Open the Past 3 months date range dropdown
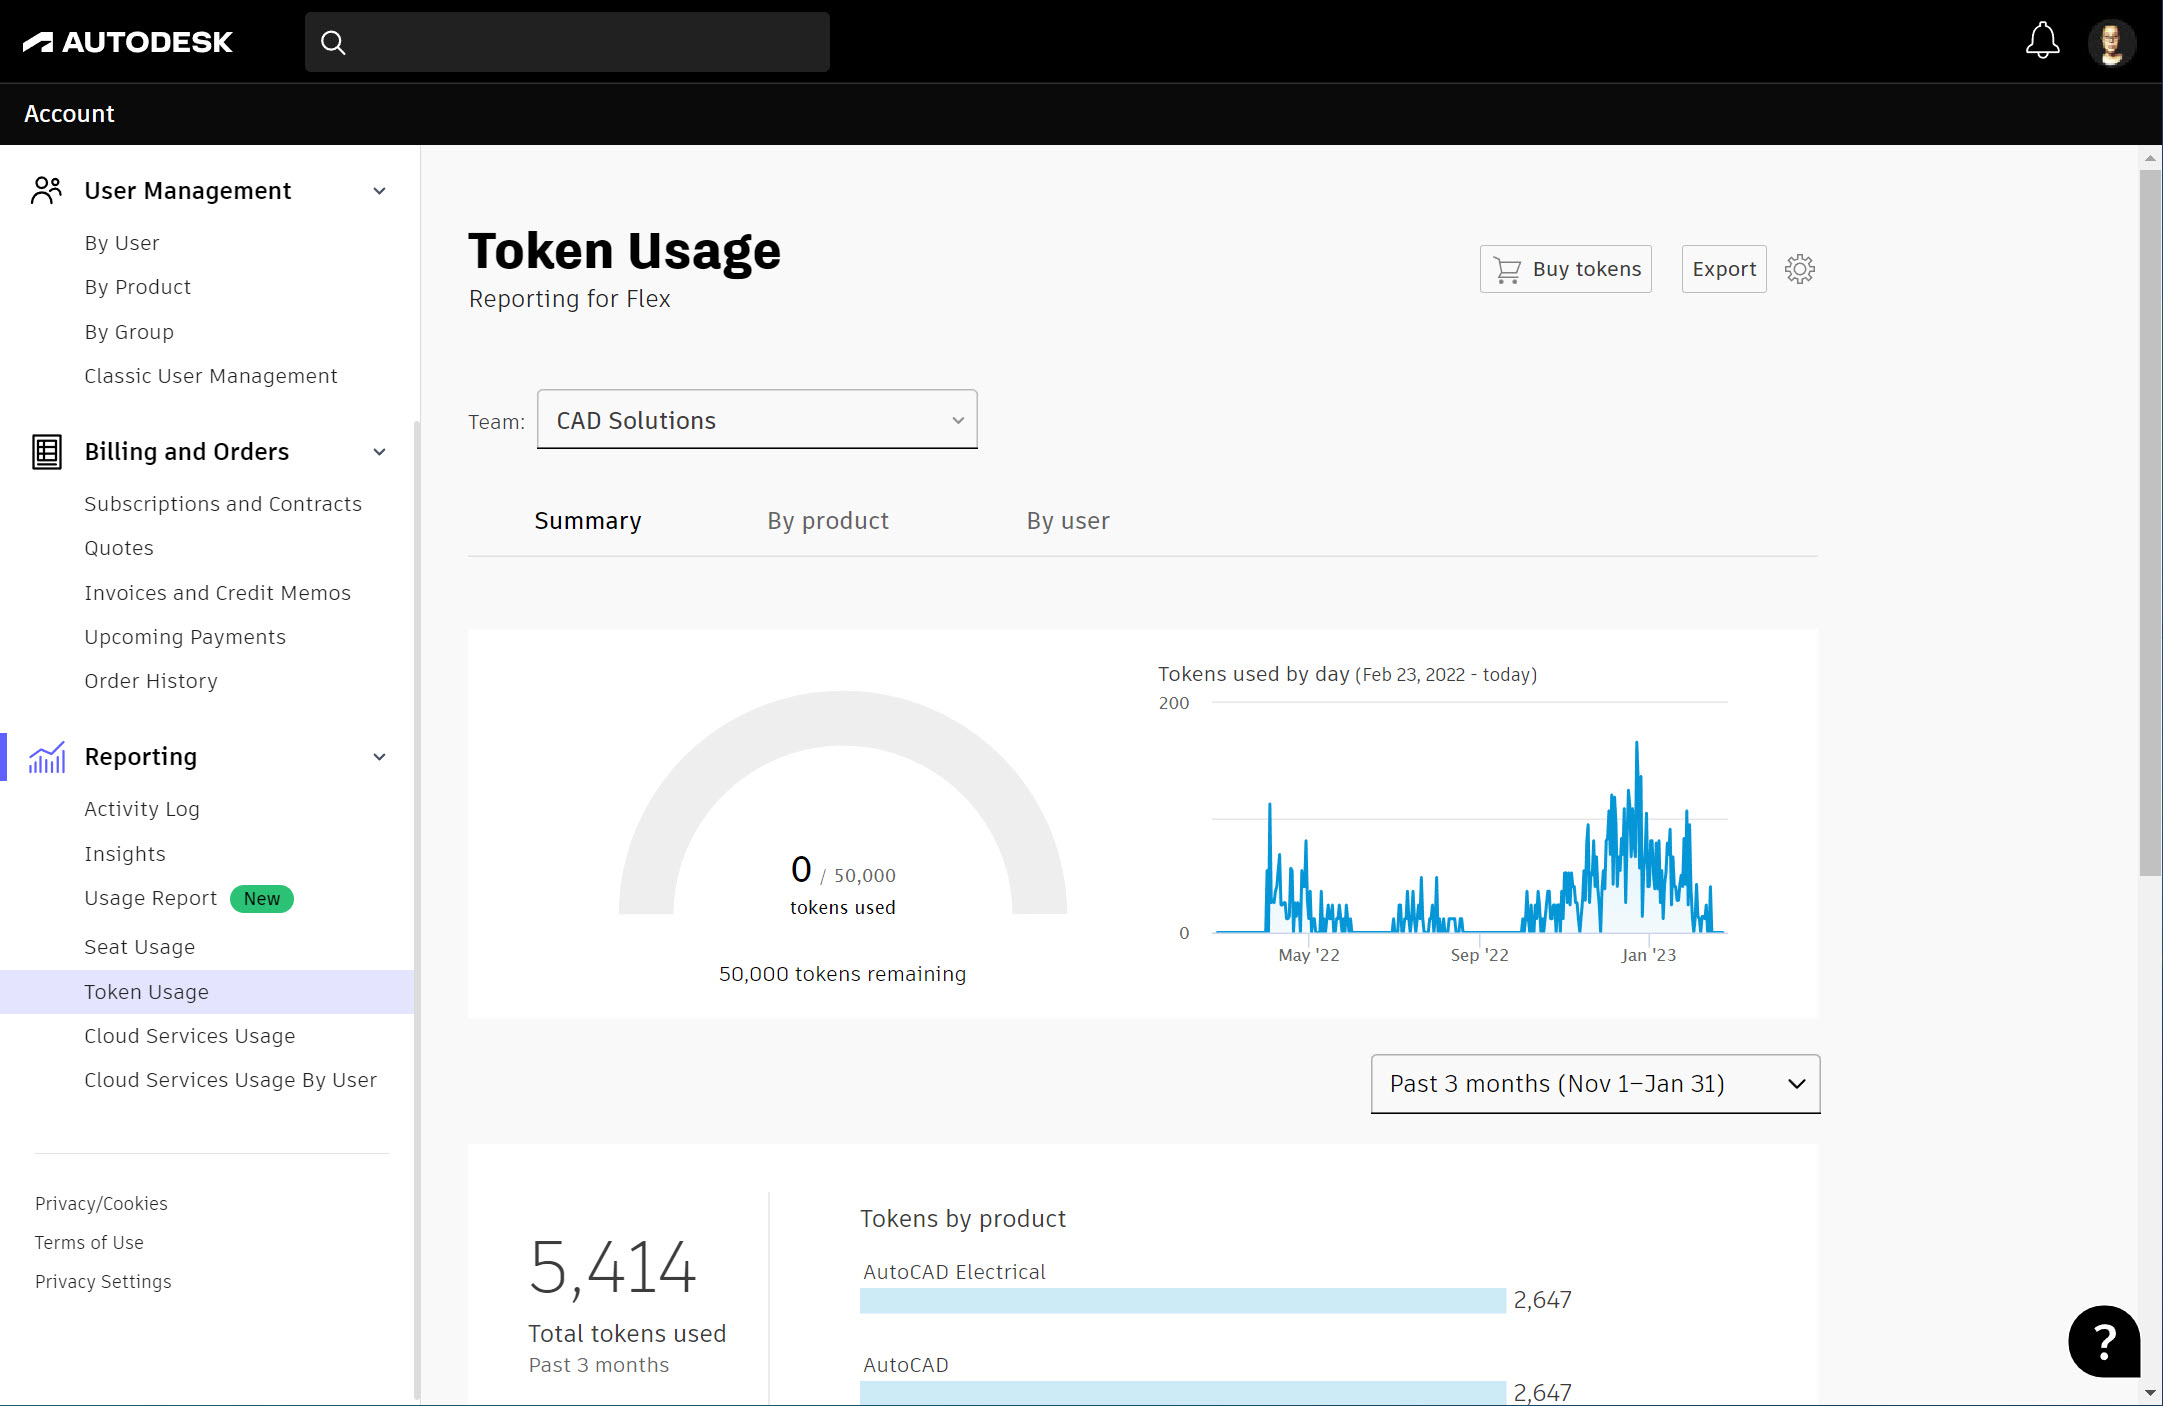 coord(1595,1084)
